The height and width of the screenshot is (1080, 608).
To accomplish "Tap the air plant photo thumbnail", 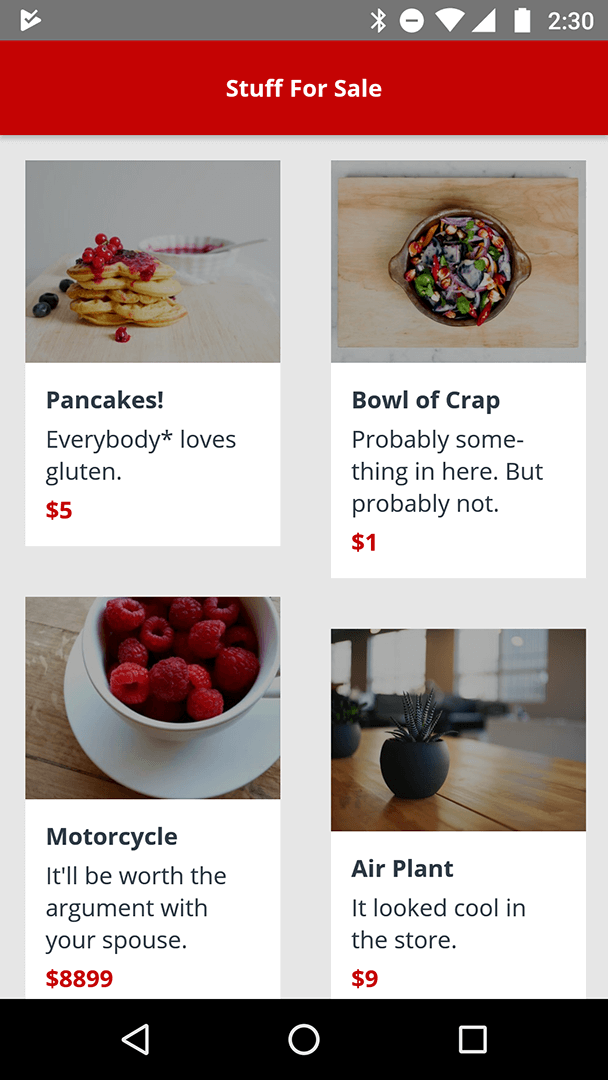I will (x=457, y=729).
